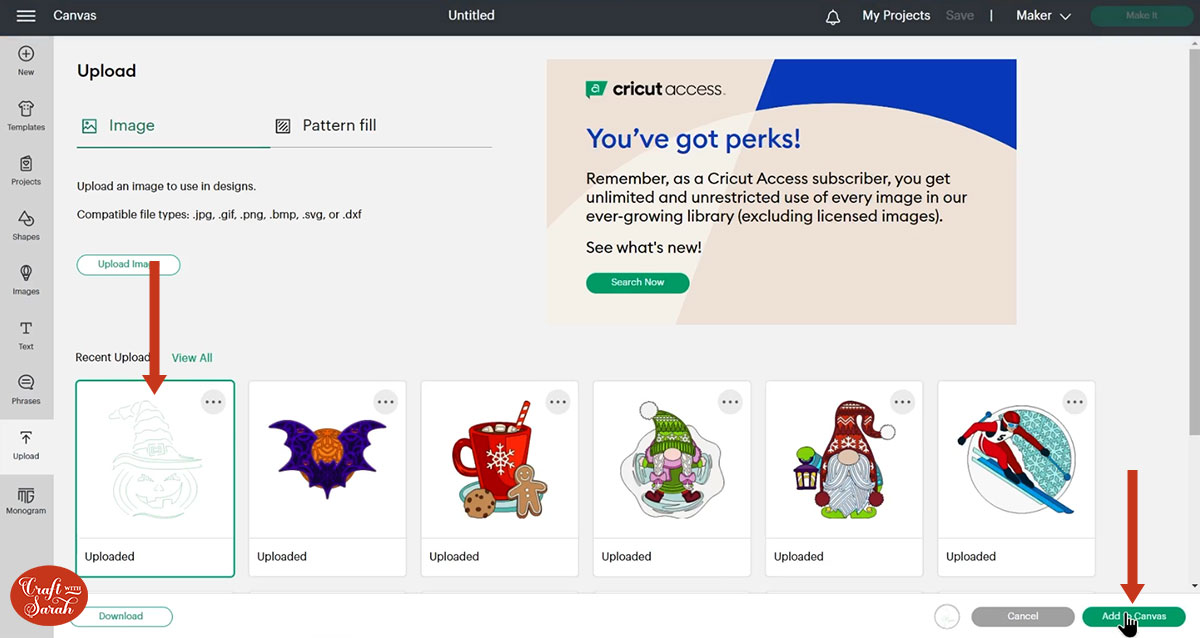1200x638 pixels.
Task: Select the Text tool
Action: (26, 335)
